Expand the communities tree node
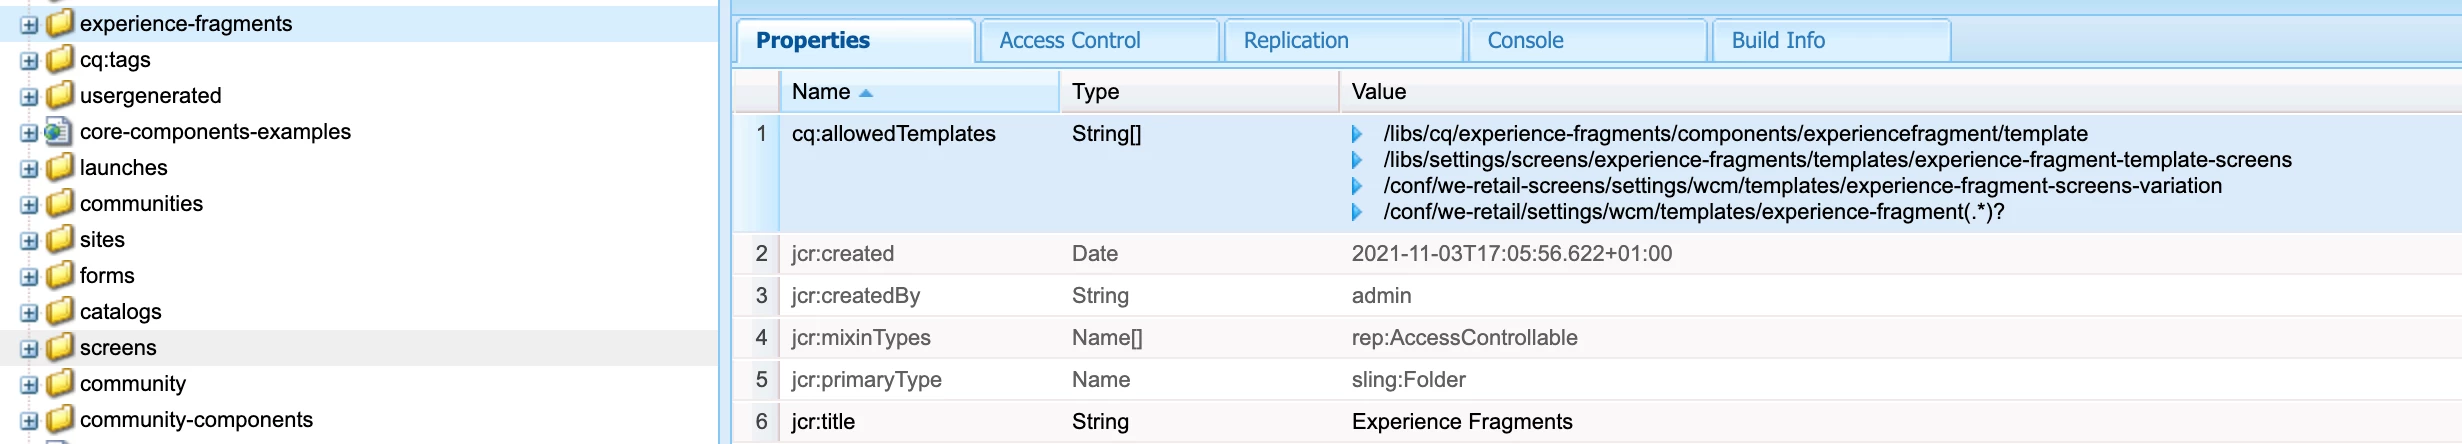2462x444 pixels. pyautogui.click(x=29, y=205)
